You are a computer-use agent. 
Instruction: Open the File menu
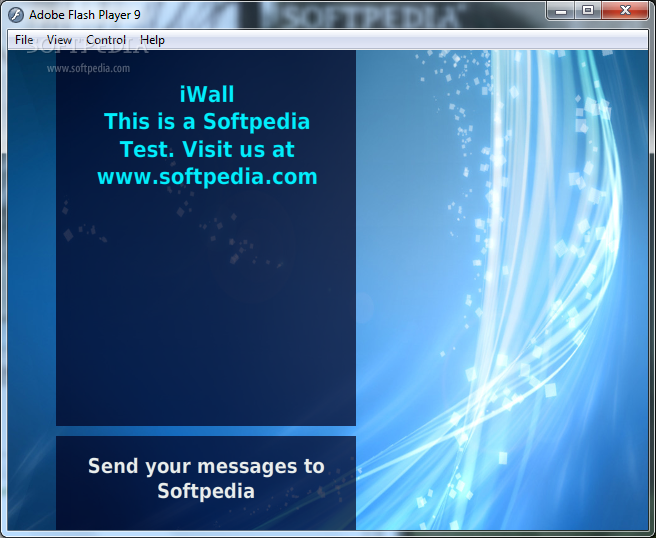tap(24, 40)
